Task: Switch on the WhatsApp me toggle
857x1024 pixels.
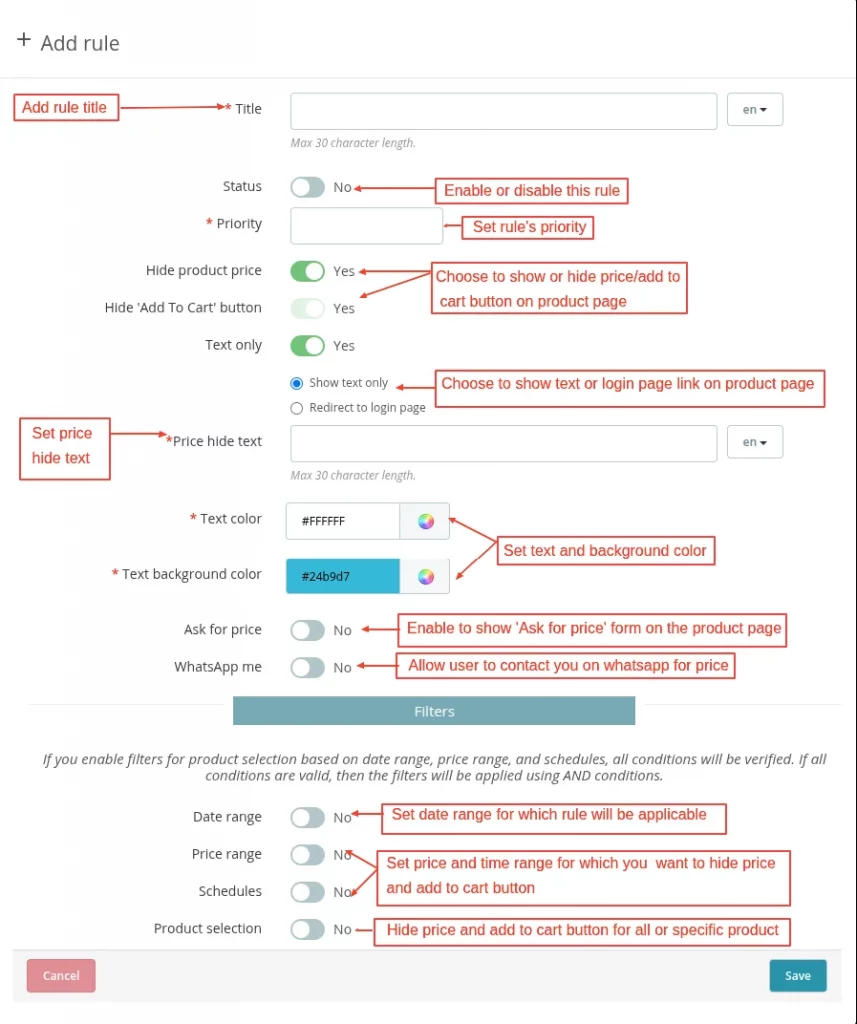Action: point(308,667)
